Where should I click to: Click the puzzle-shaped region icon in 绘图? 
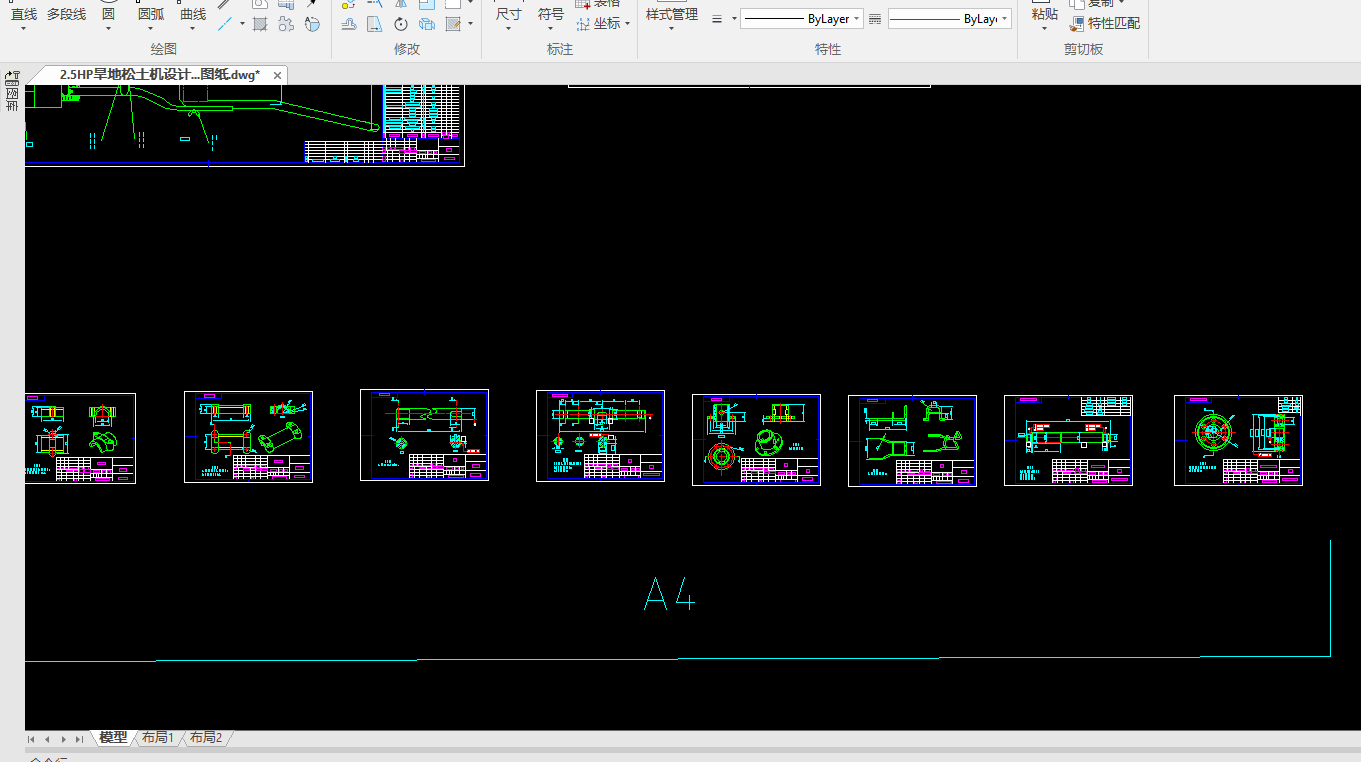pos(286,23)
